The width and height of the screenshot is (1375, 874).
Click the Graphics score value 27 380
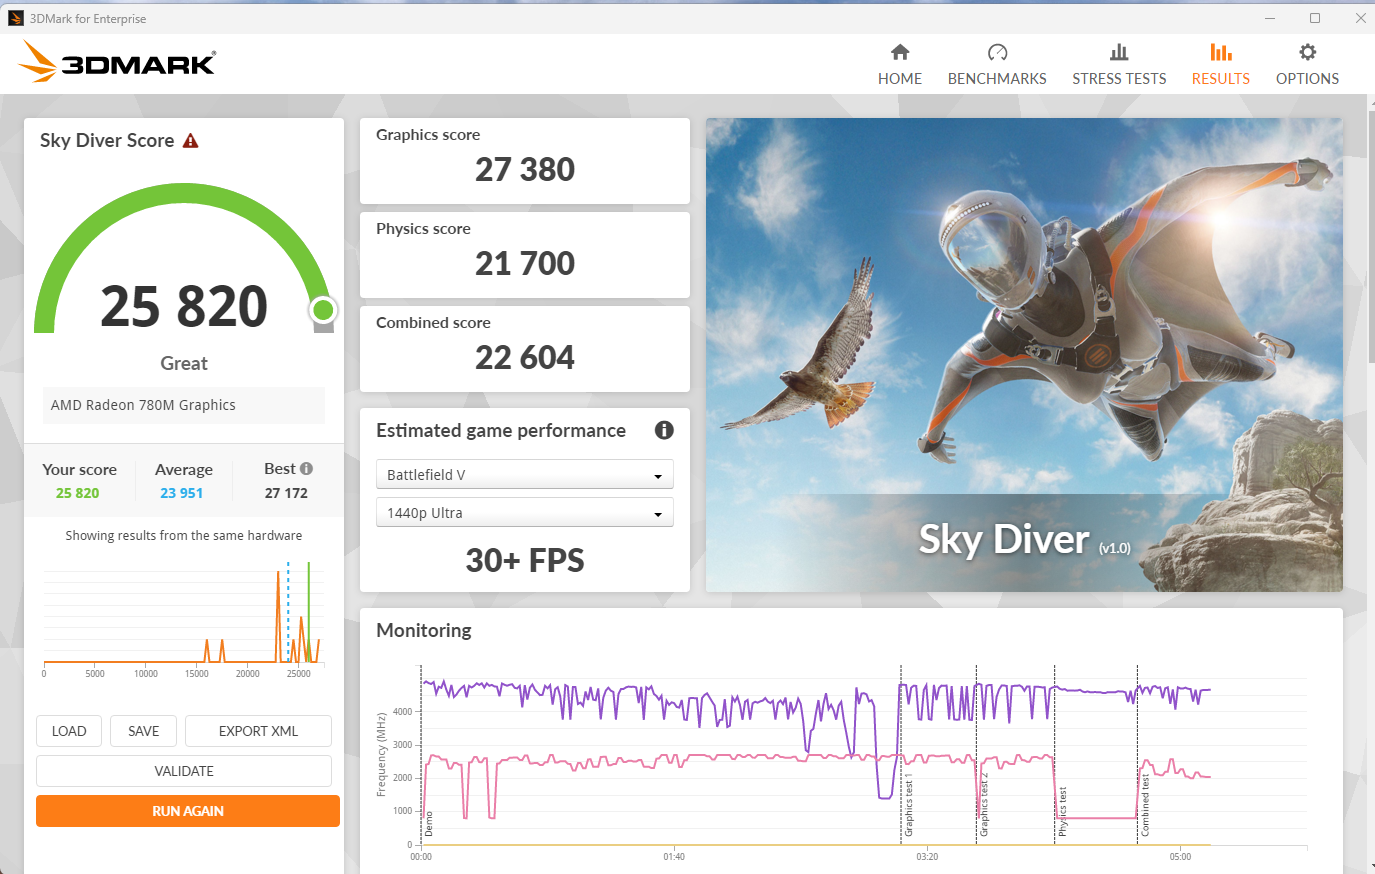[525, 169]
